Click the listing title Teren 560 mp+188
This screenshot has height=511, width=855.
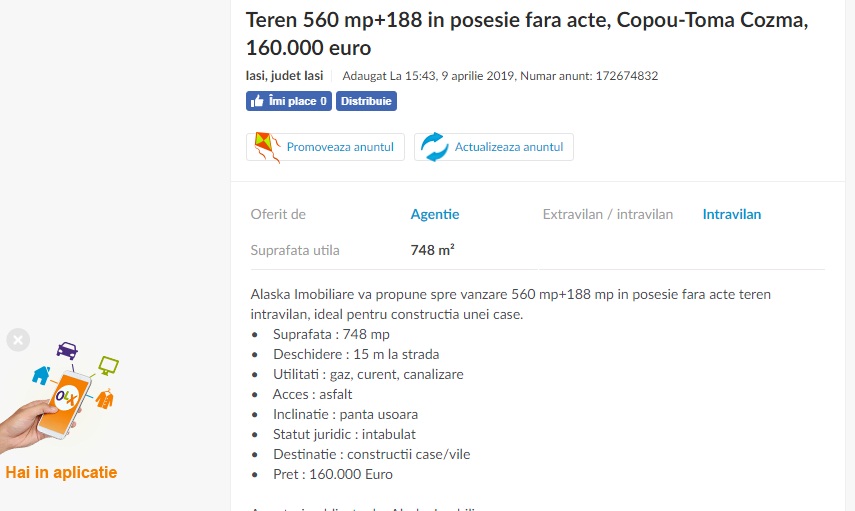click(x=527, y=34)
